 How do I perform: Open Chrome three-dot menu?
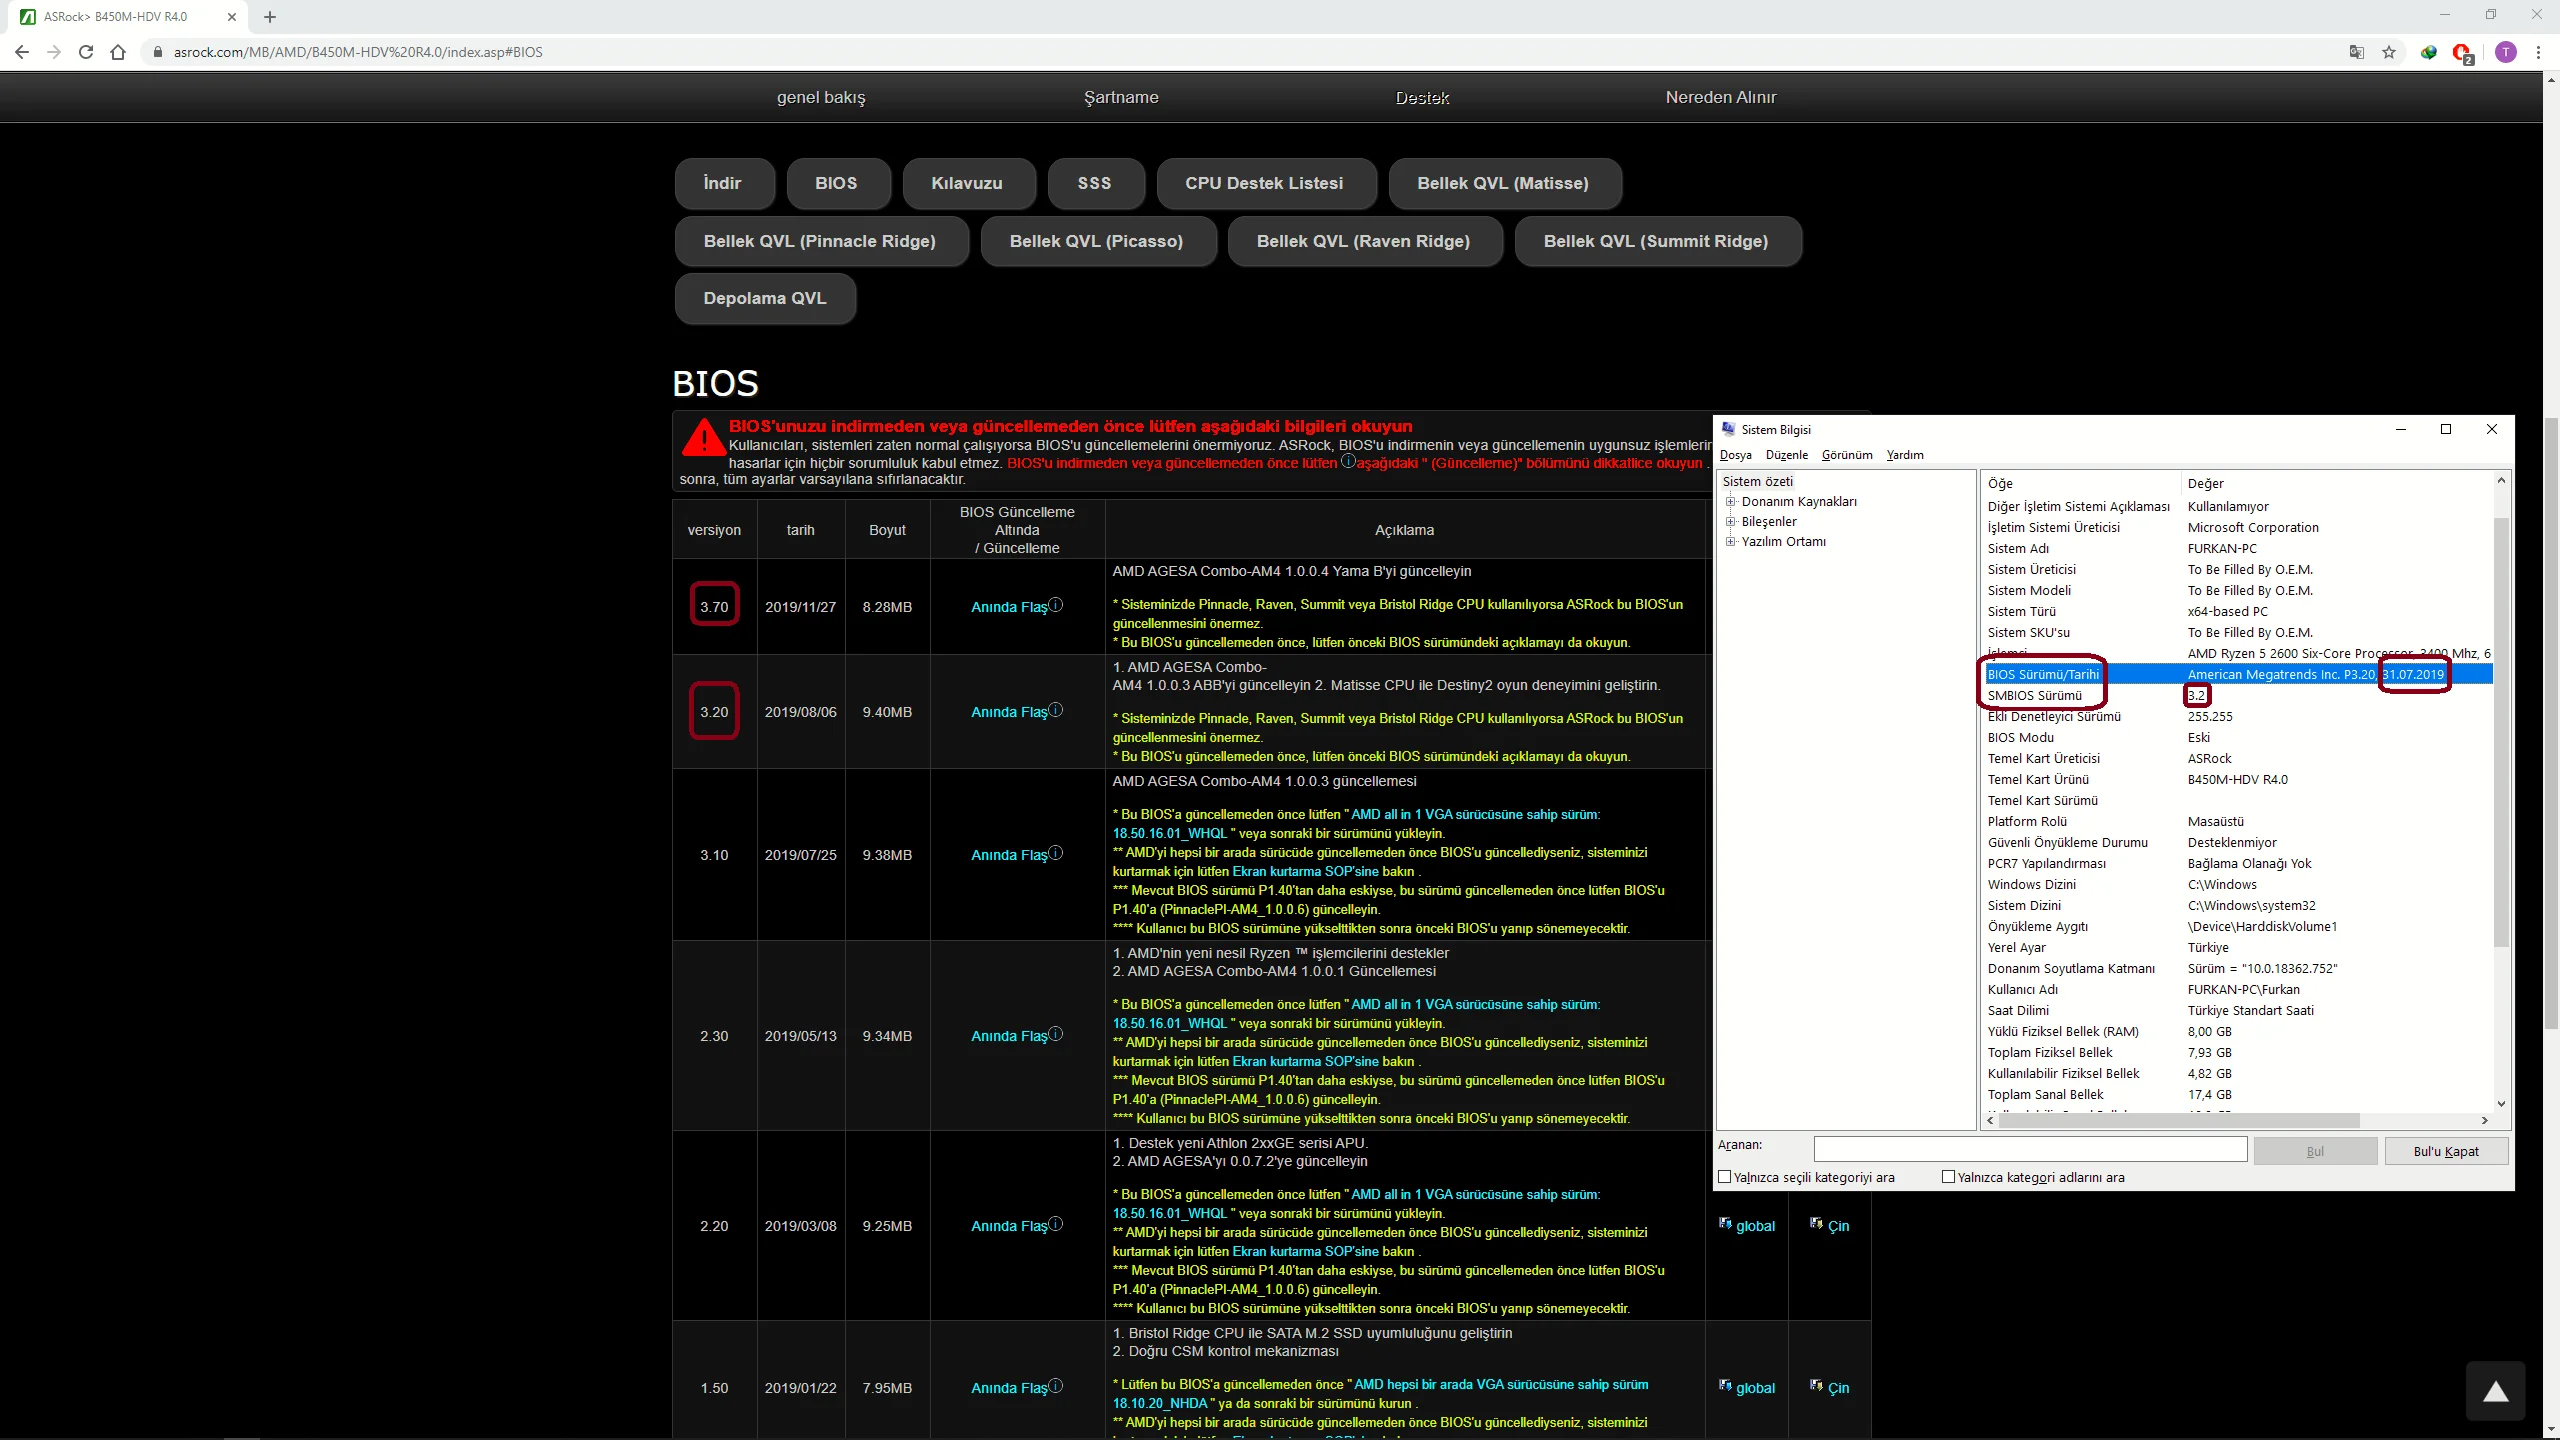2538,52
